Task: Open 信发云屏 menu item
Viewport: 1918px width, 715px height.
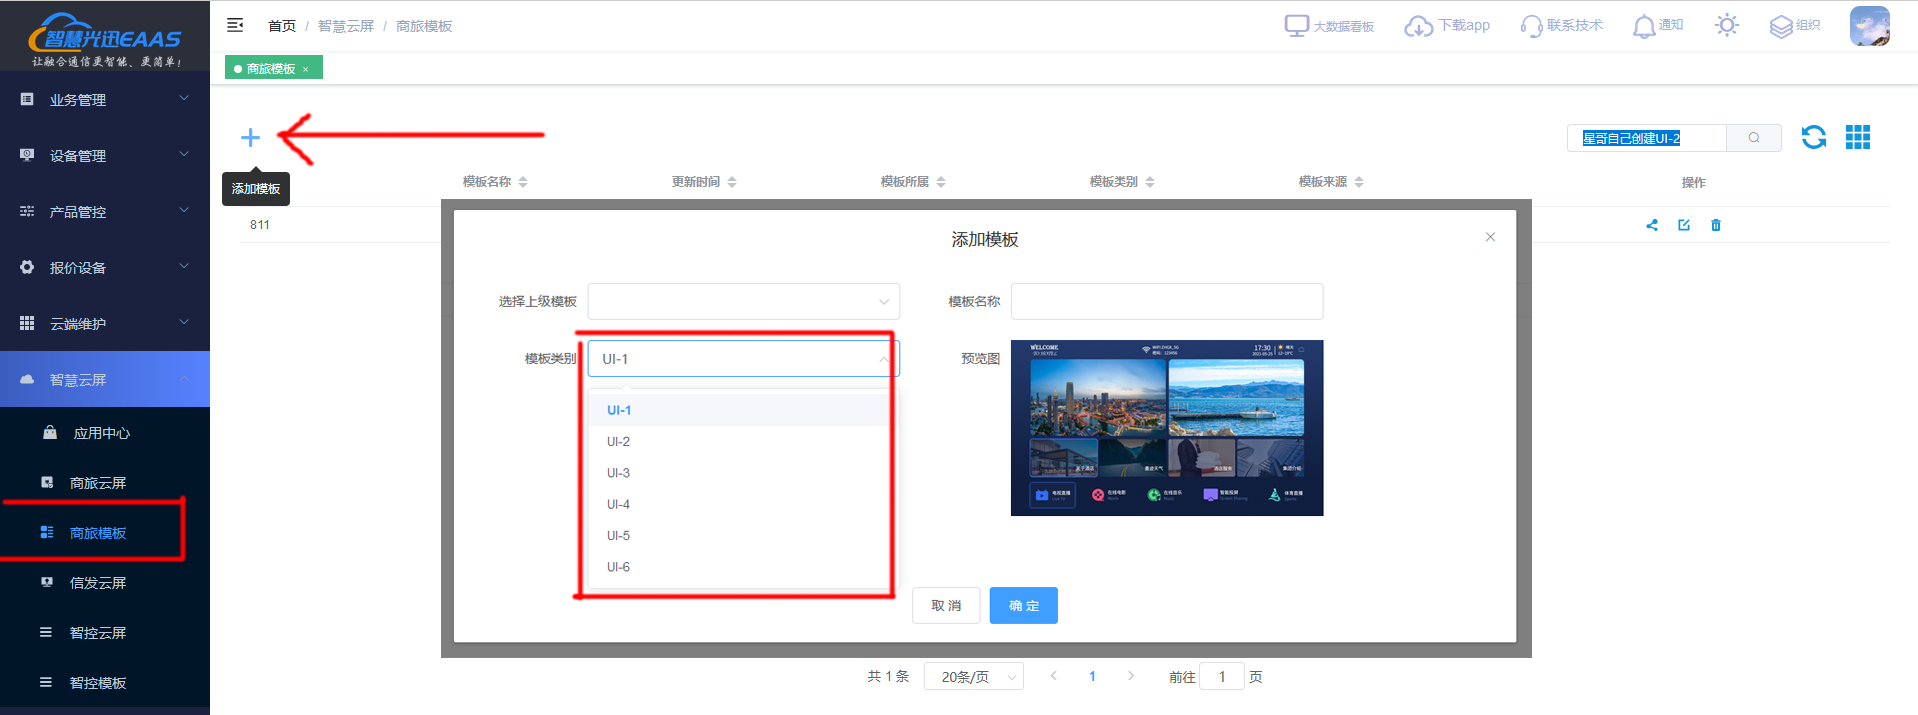Action: click(x=98, y=583)
